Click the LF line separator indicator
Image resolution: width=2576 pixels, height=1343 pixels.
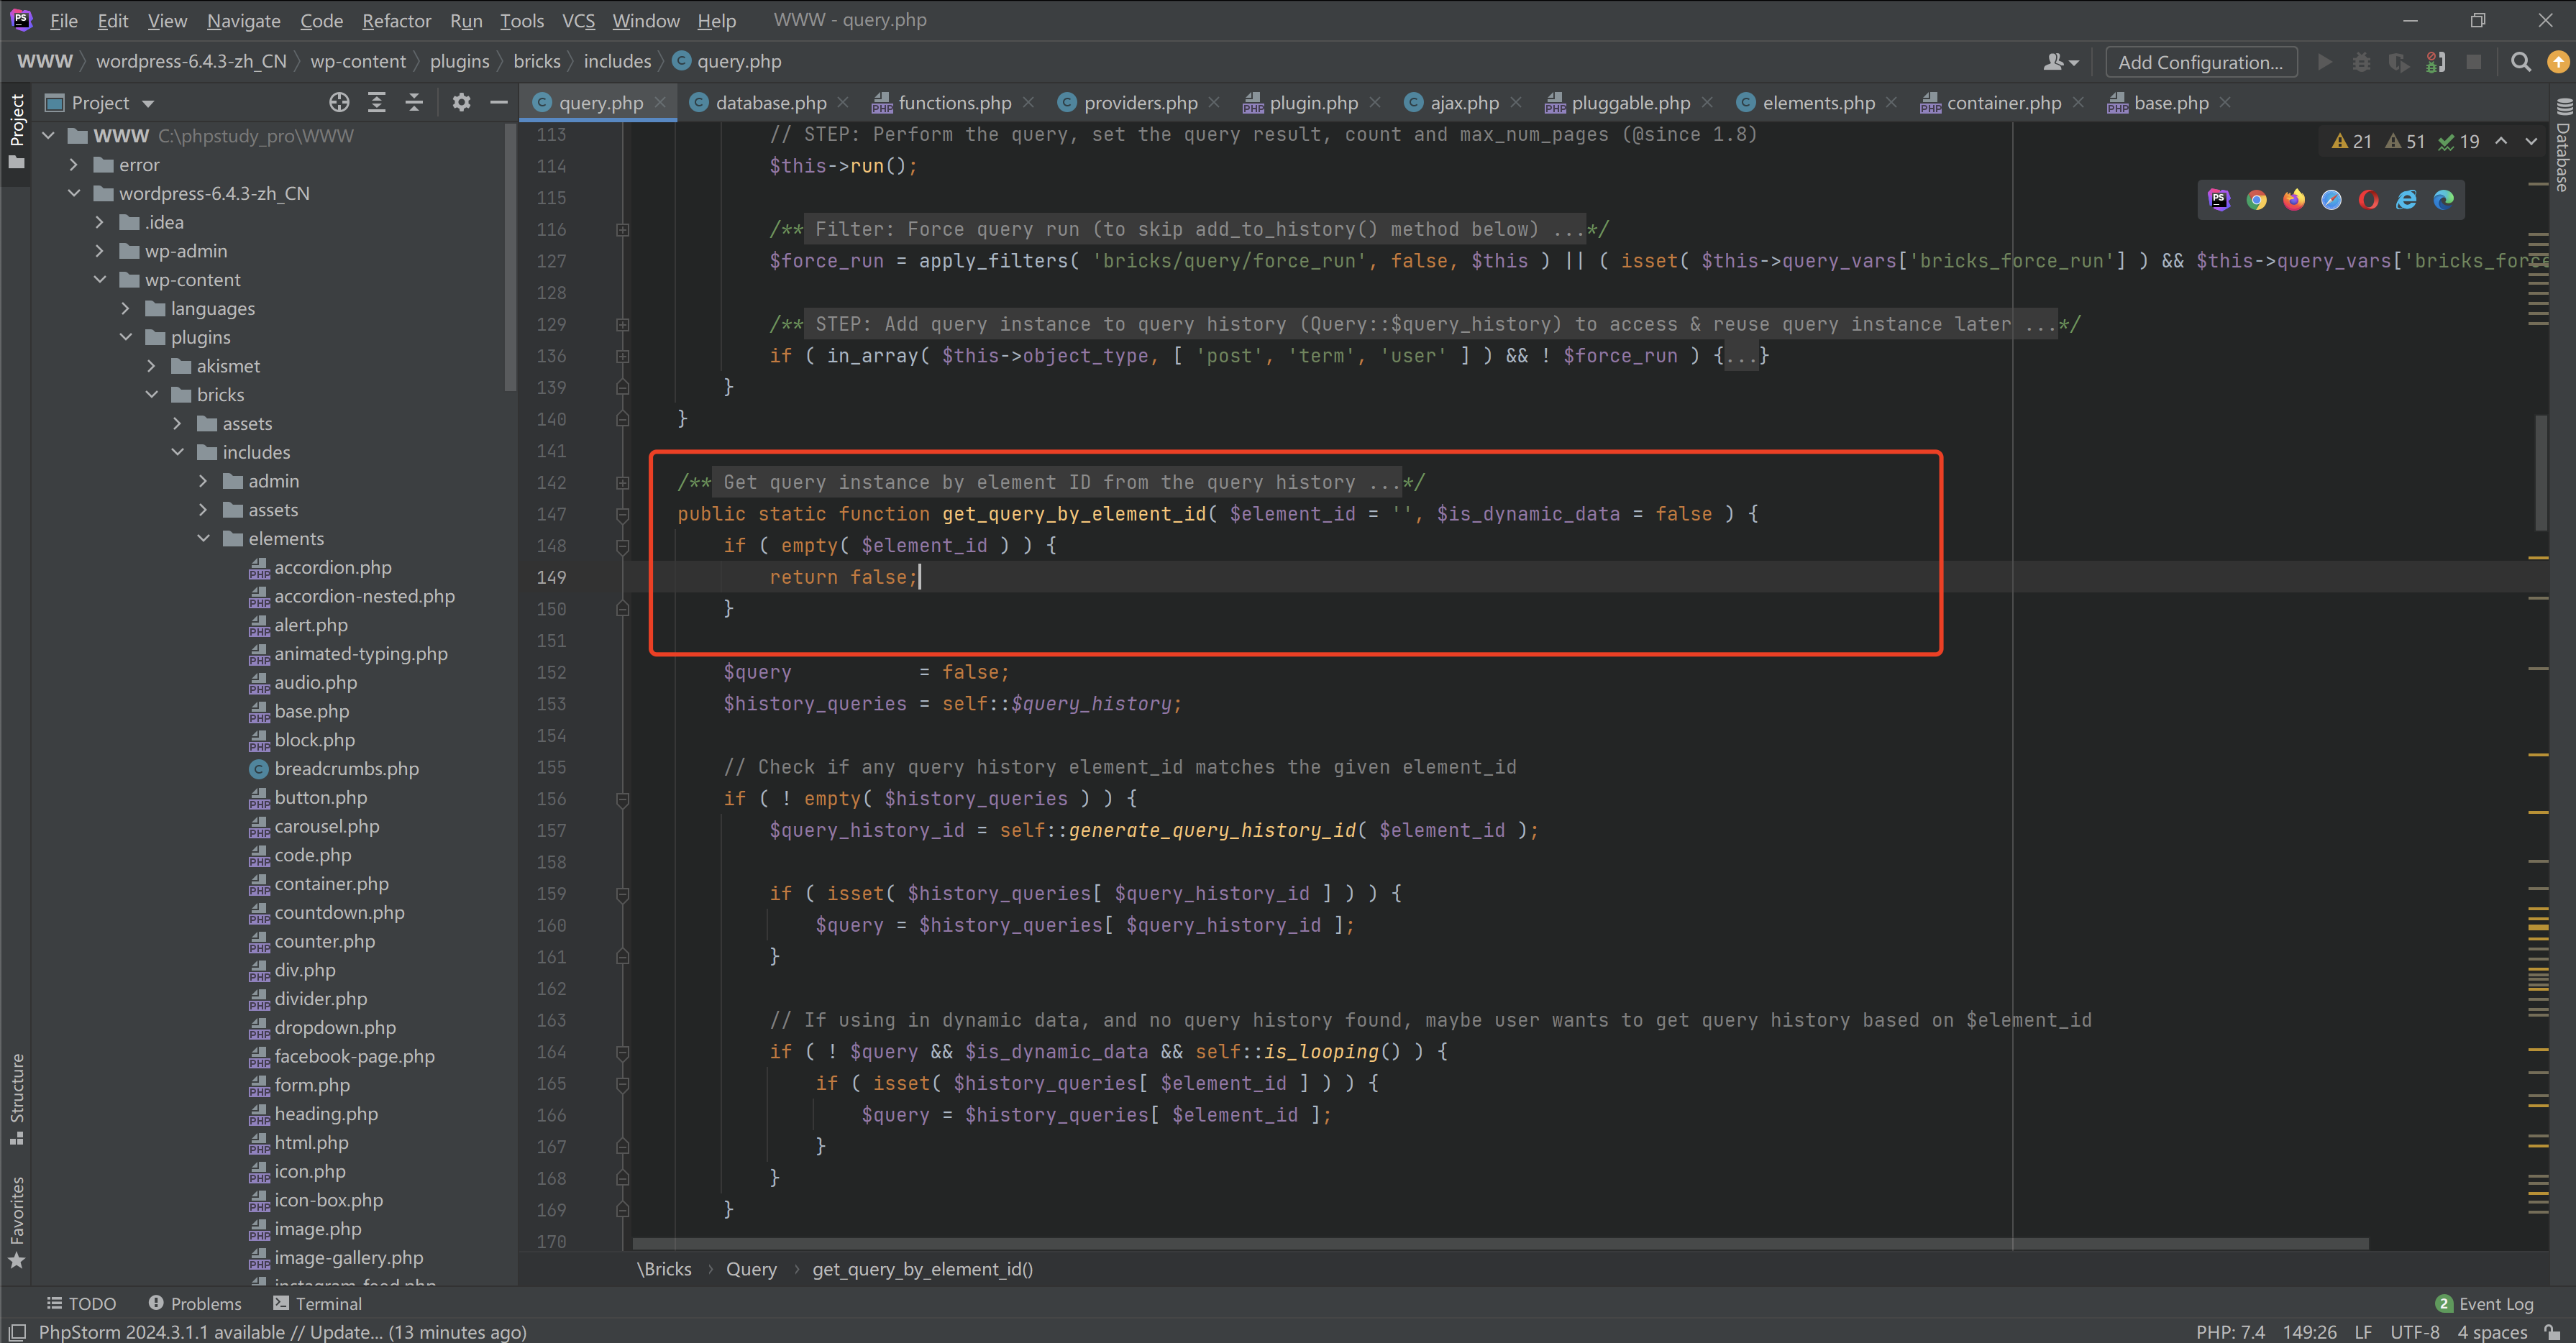pyautogui.click(x=2362, y=1332)
